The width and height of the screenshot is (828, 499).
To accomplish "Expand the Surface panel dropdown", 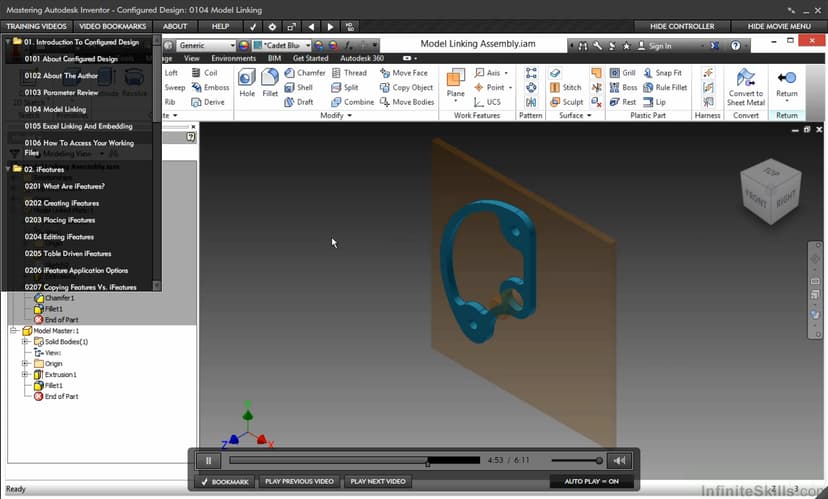I will pyautogui.click(x=575, y=116).
